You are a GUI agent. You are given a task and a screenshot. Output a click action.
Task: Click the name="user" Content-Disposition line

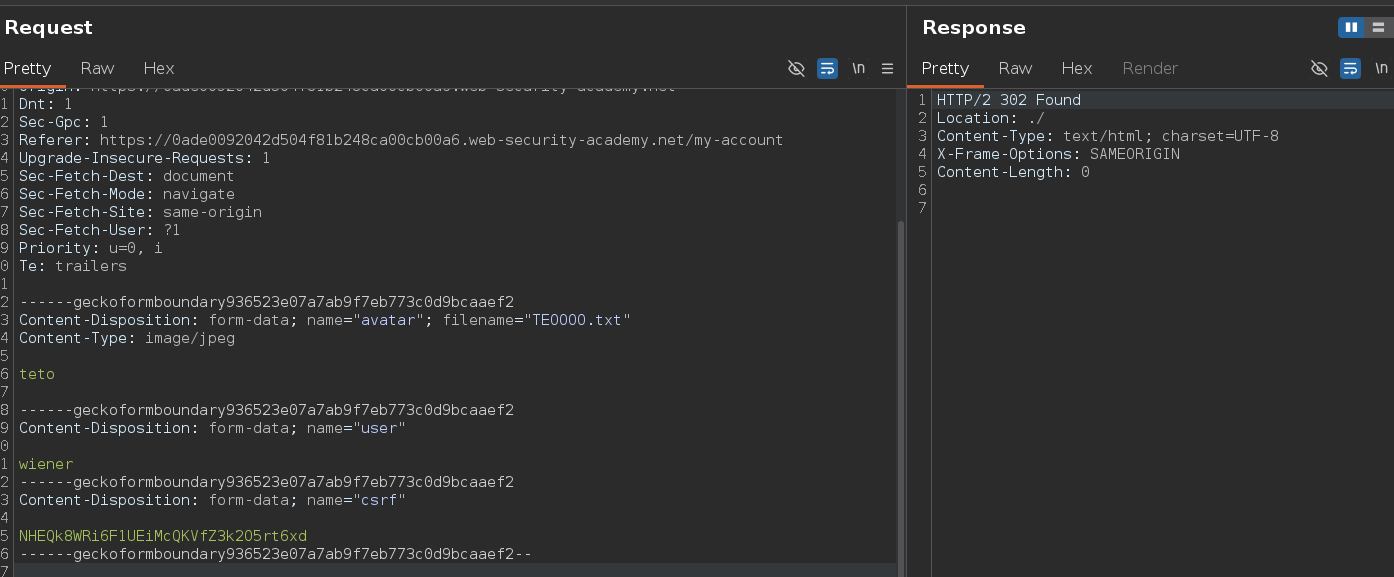point(212,428)
